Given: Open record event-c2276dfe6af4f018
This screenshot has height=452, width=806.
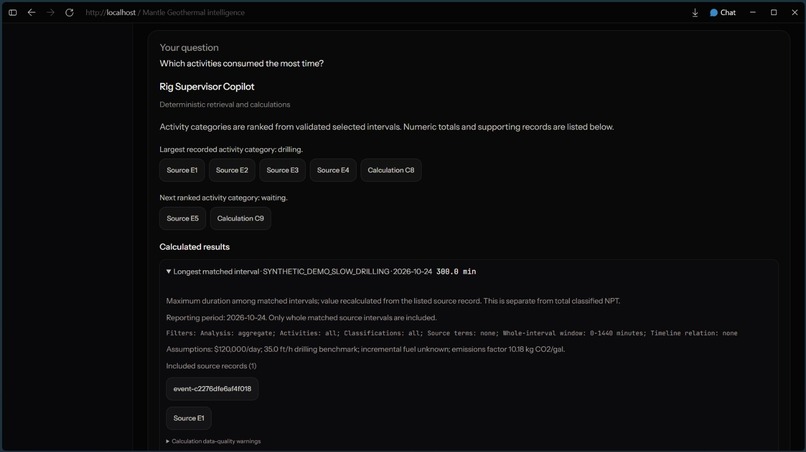Looking at the screenshot, I should click(212, 389).
